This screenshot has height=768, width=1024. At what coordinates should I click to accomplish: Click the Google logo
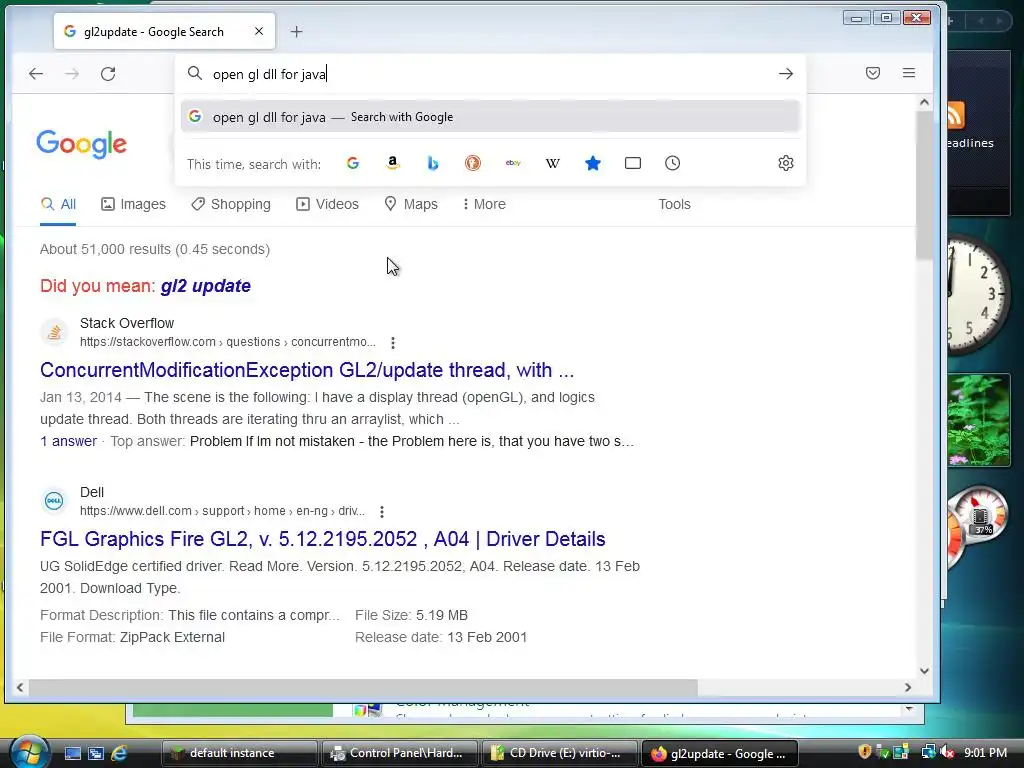tap(82, 144)
